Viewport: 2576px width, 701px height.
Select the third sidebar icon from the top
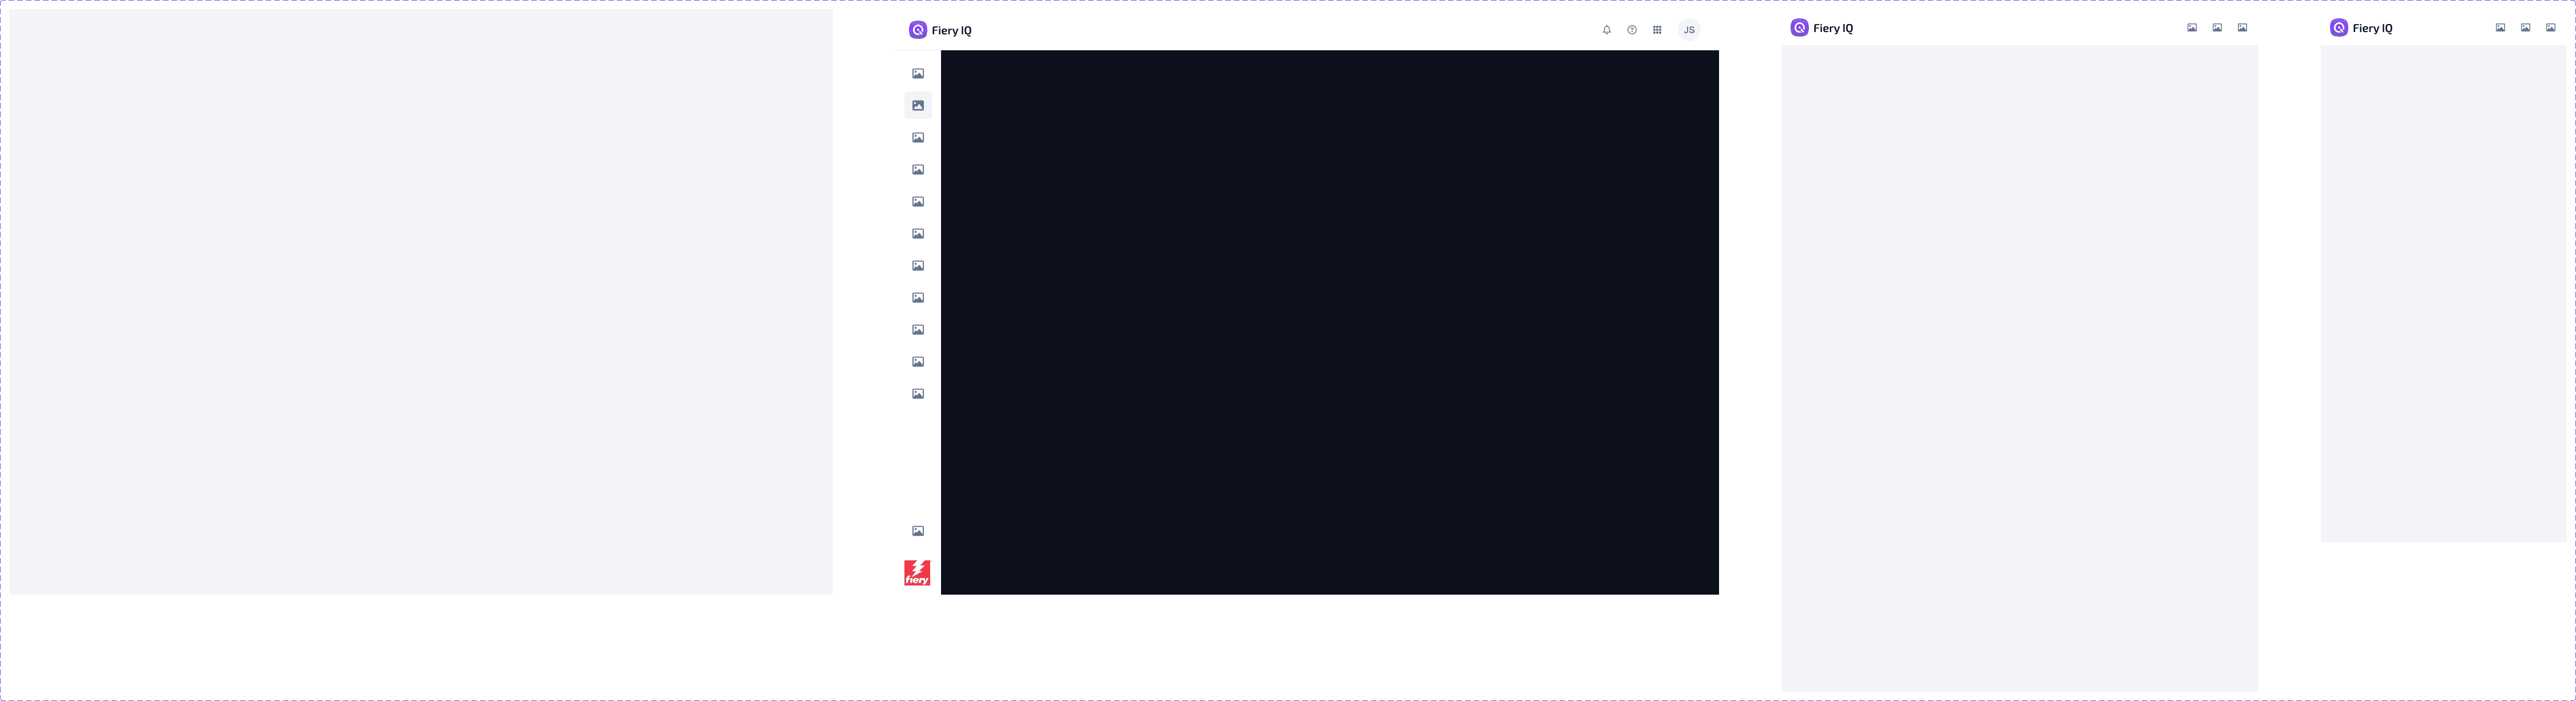point(917,137)
